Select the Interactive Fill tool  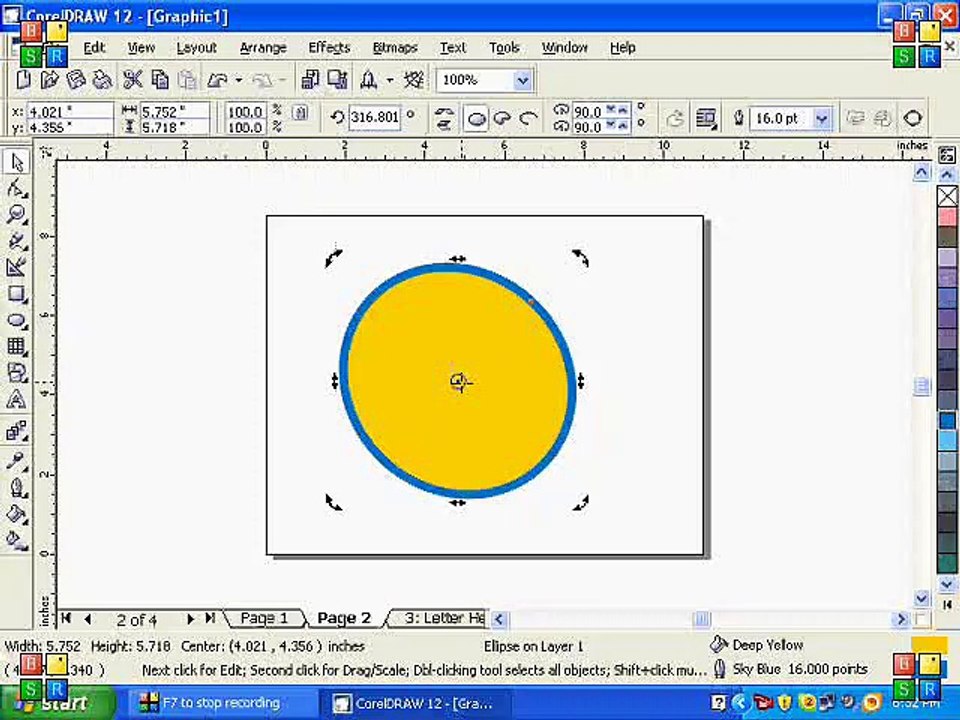[16, 540]
